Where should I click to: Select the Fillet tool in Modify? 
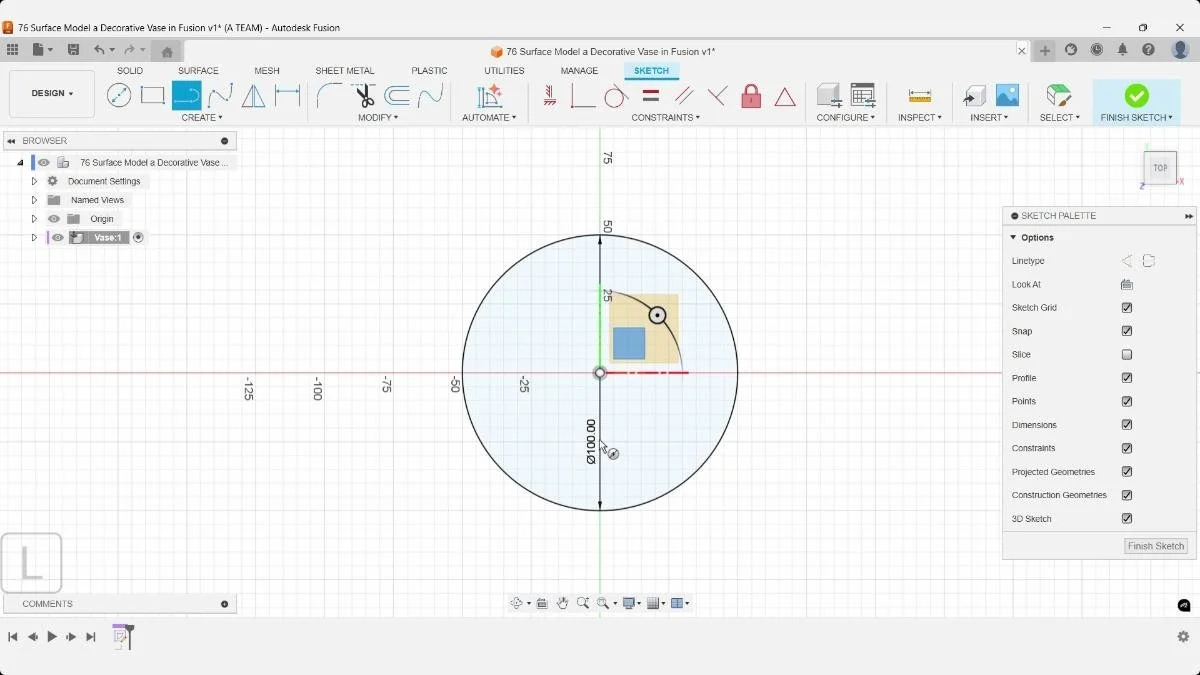[329, 96]
